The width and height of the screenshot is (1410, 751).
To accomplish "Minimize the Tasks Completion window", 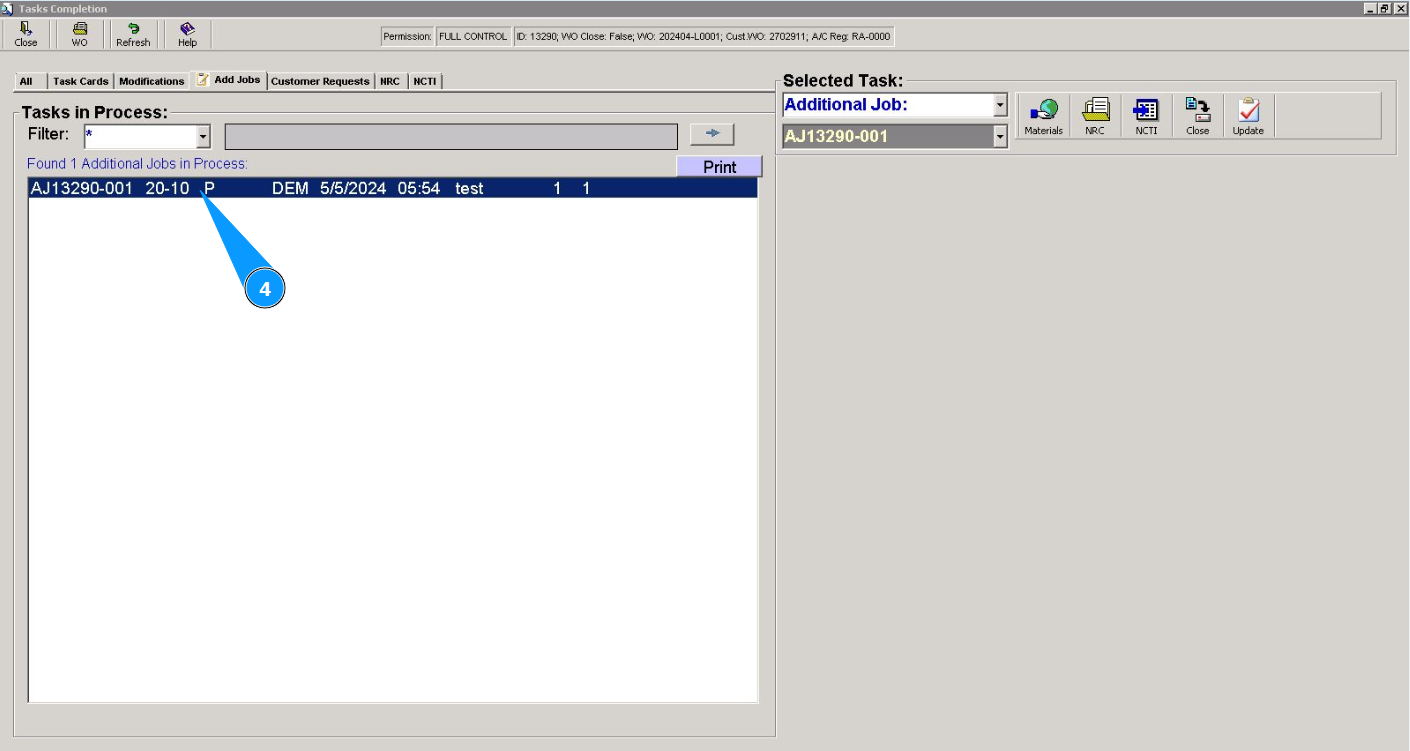I will pos(1370,8).
